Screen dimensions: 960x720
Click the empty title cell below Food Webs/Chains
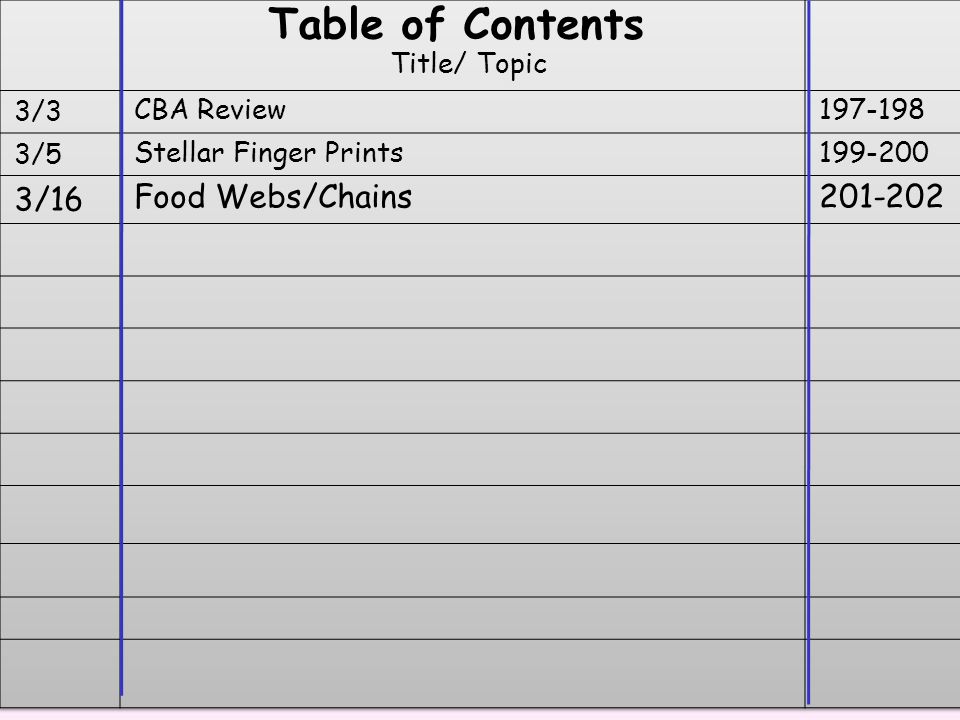pyautogui.click(x=463, y=250)
